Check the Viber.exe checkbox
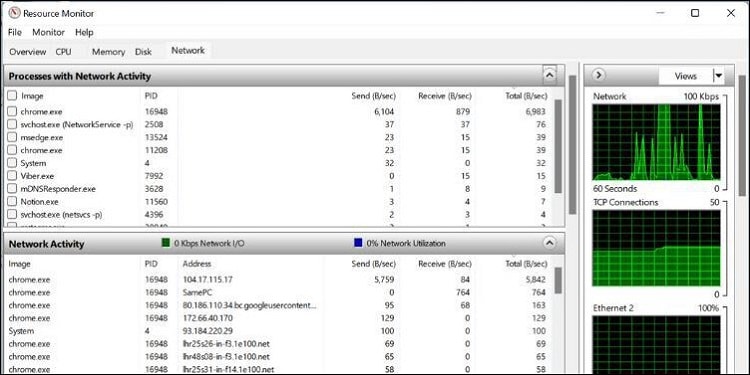Viewport: 750px width, 375px height. tap(12, 176)
